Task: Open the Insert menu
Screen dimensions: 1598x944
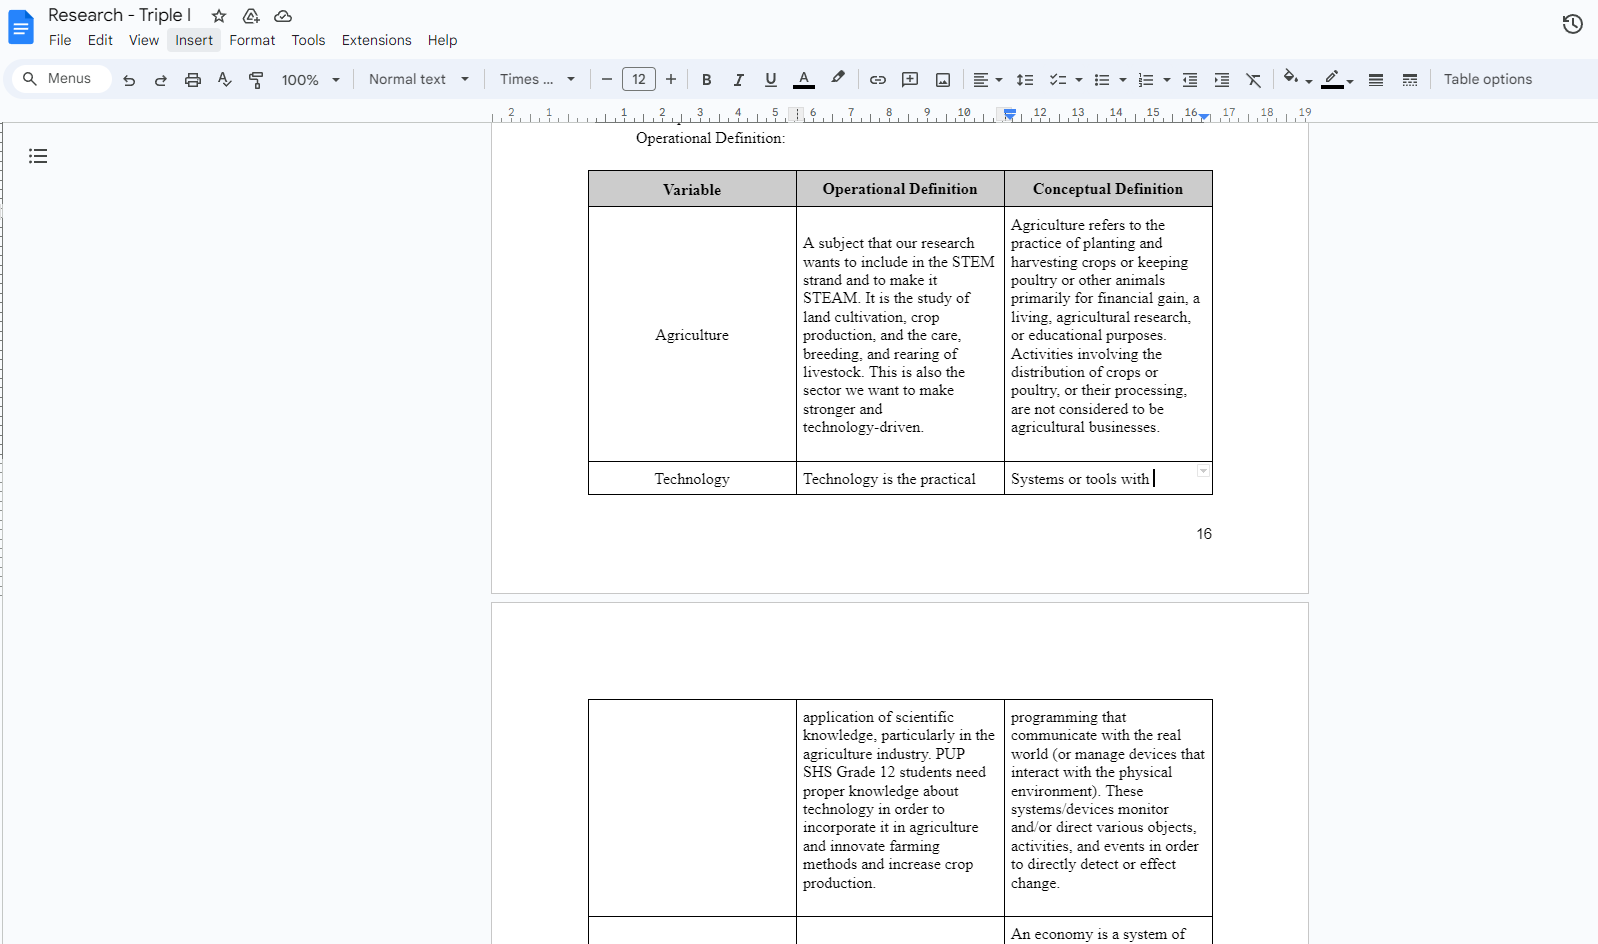Action: pyautogui.click(x=194, y=40)
